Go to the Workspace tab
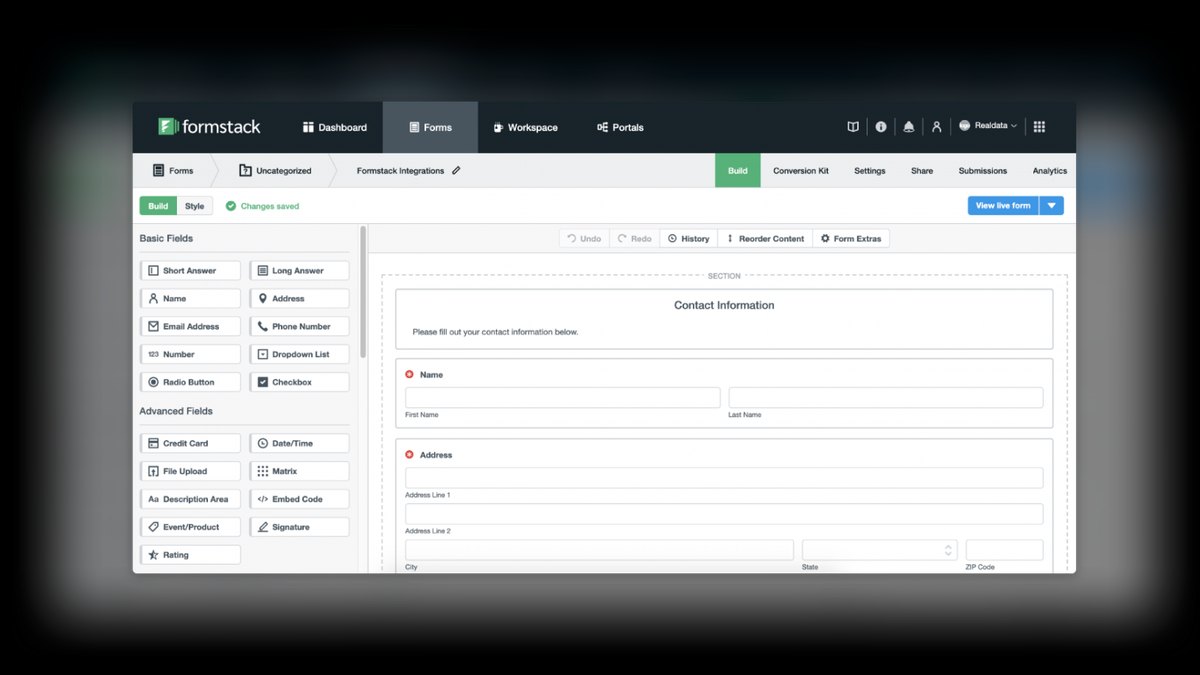The image size is (1200, 675). click(x=525, y=127)
